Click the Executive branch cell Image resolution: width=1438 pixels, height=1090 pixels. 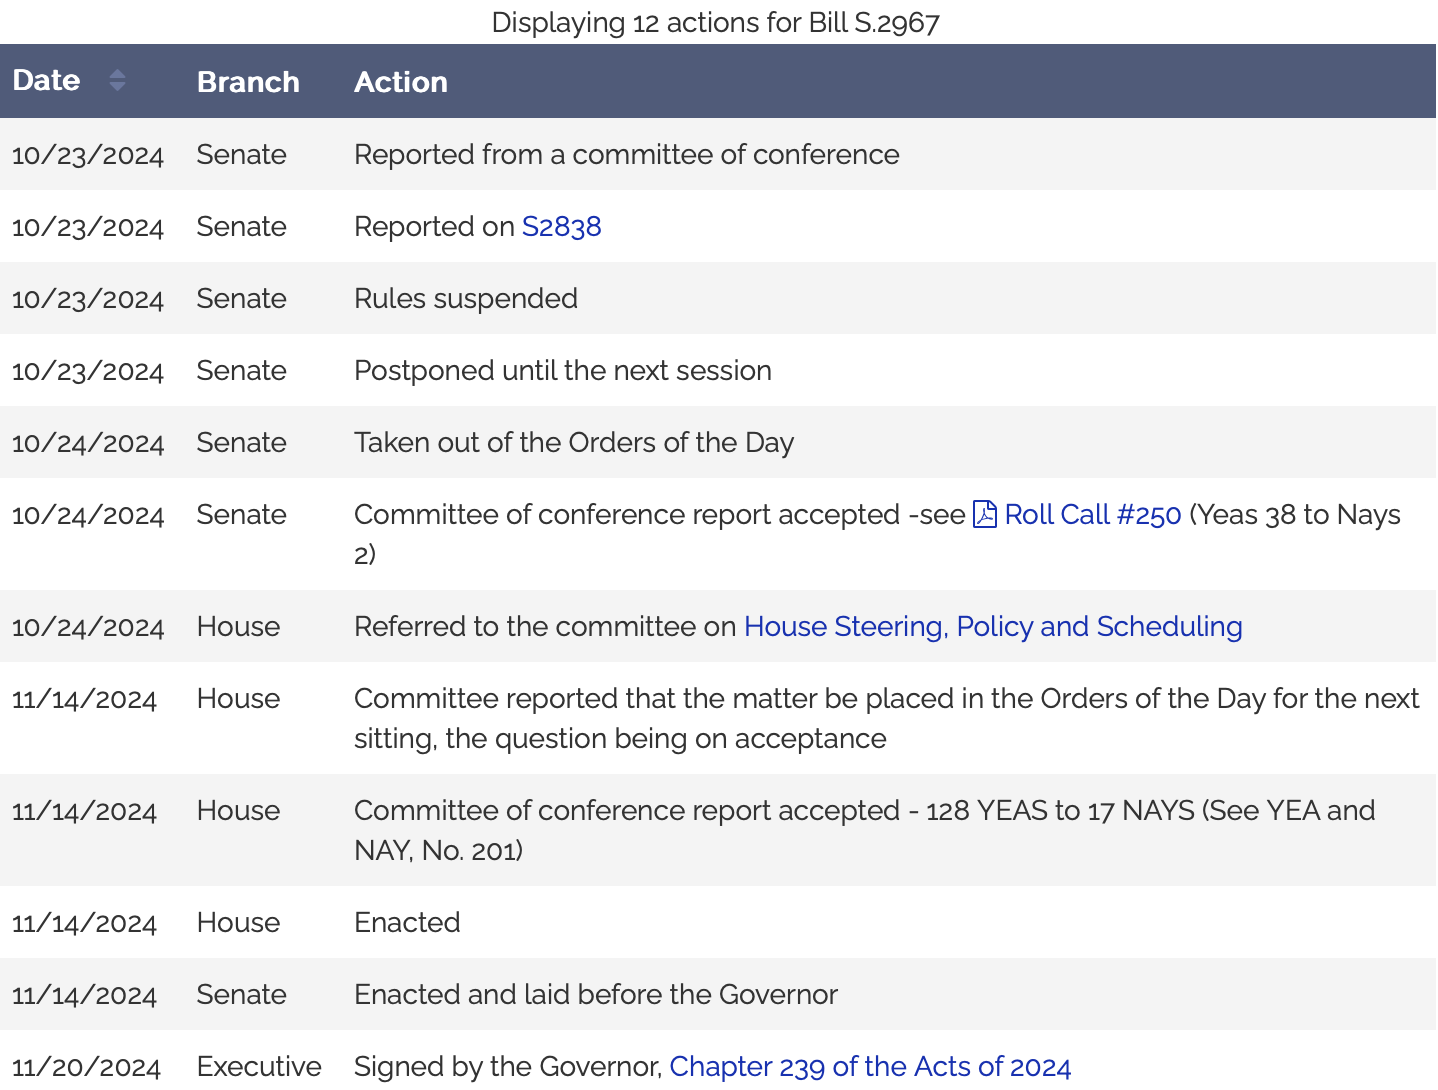point(259,1067)
